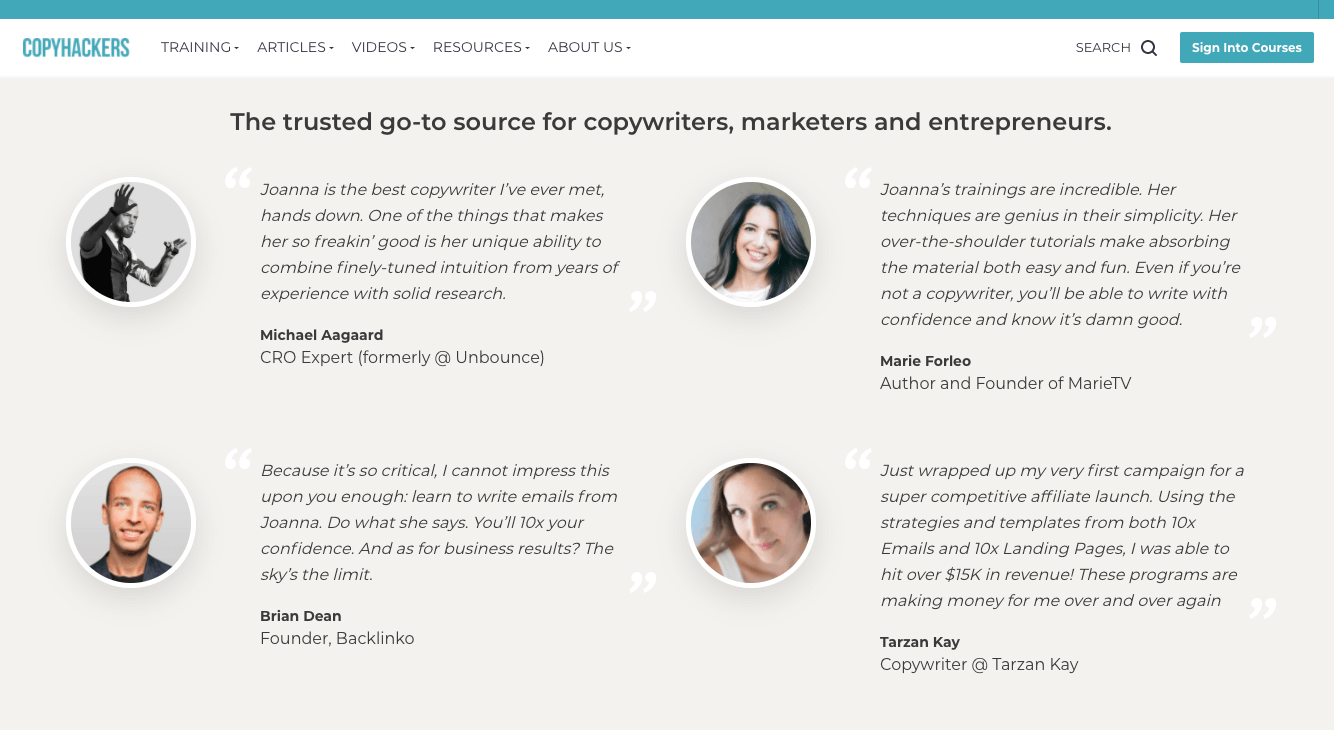1334x730 pixels.
Task: Click Tarzan Kay's profile photo
Action: [750, 522]
